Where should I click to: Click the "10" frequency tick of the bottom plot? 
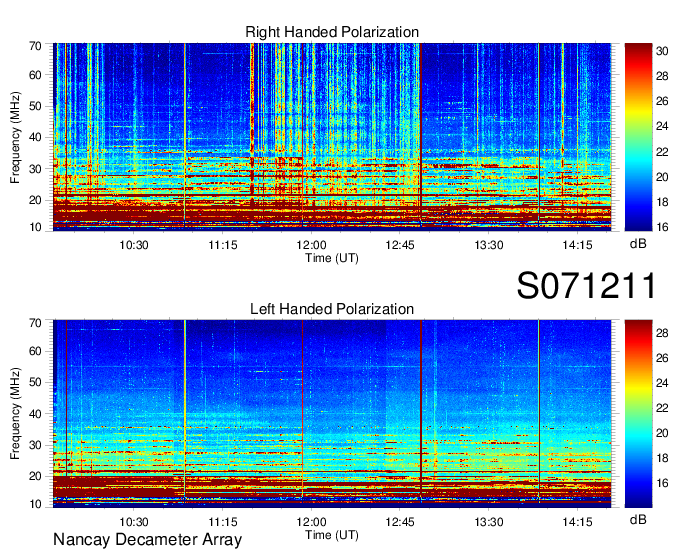coord(35,504)
